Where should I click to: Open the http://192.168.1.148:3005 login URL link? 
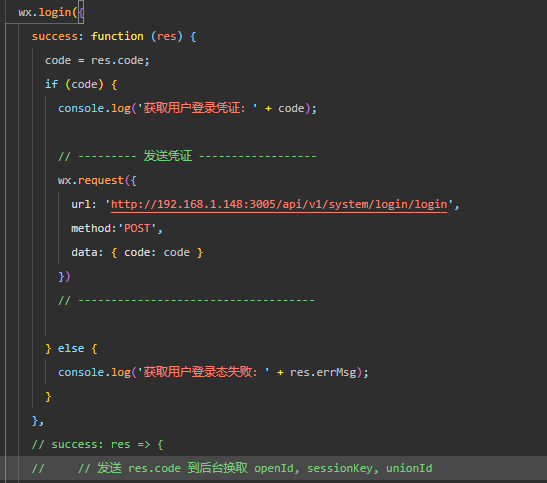[279, 204]
